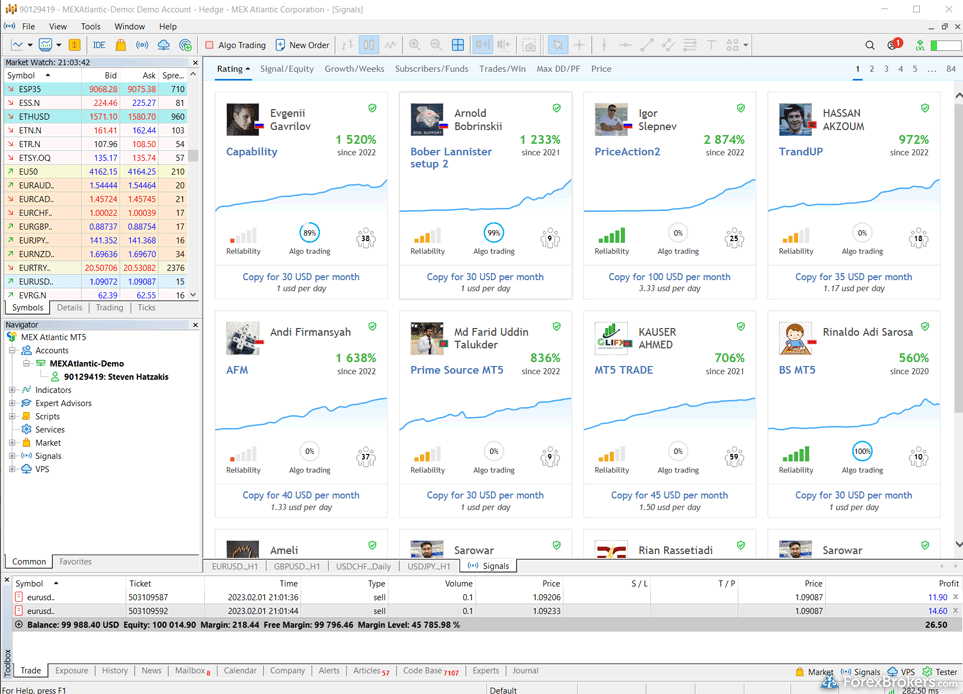Open the VPS cloud icon in the toolbar
963x694 pixels.
(x=163, y=45)
